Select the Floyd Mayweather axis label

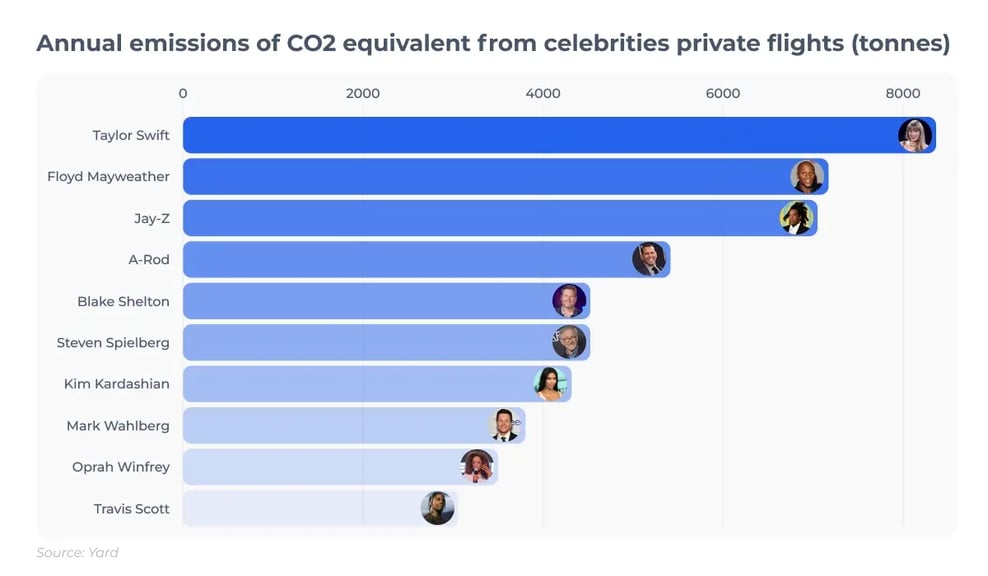click(108, 177)
